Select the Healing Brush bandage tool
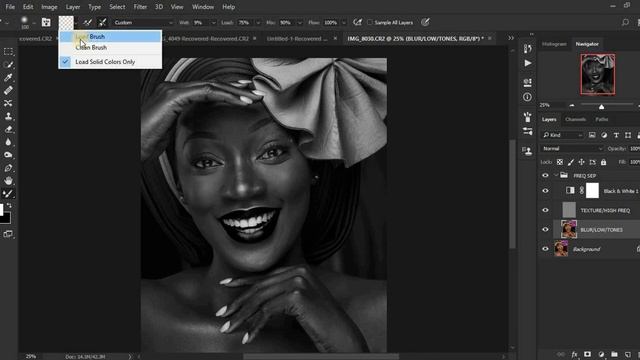The width and height of the screenshot is (640, 360). click(x=8, y=90)
